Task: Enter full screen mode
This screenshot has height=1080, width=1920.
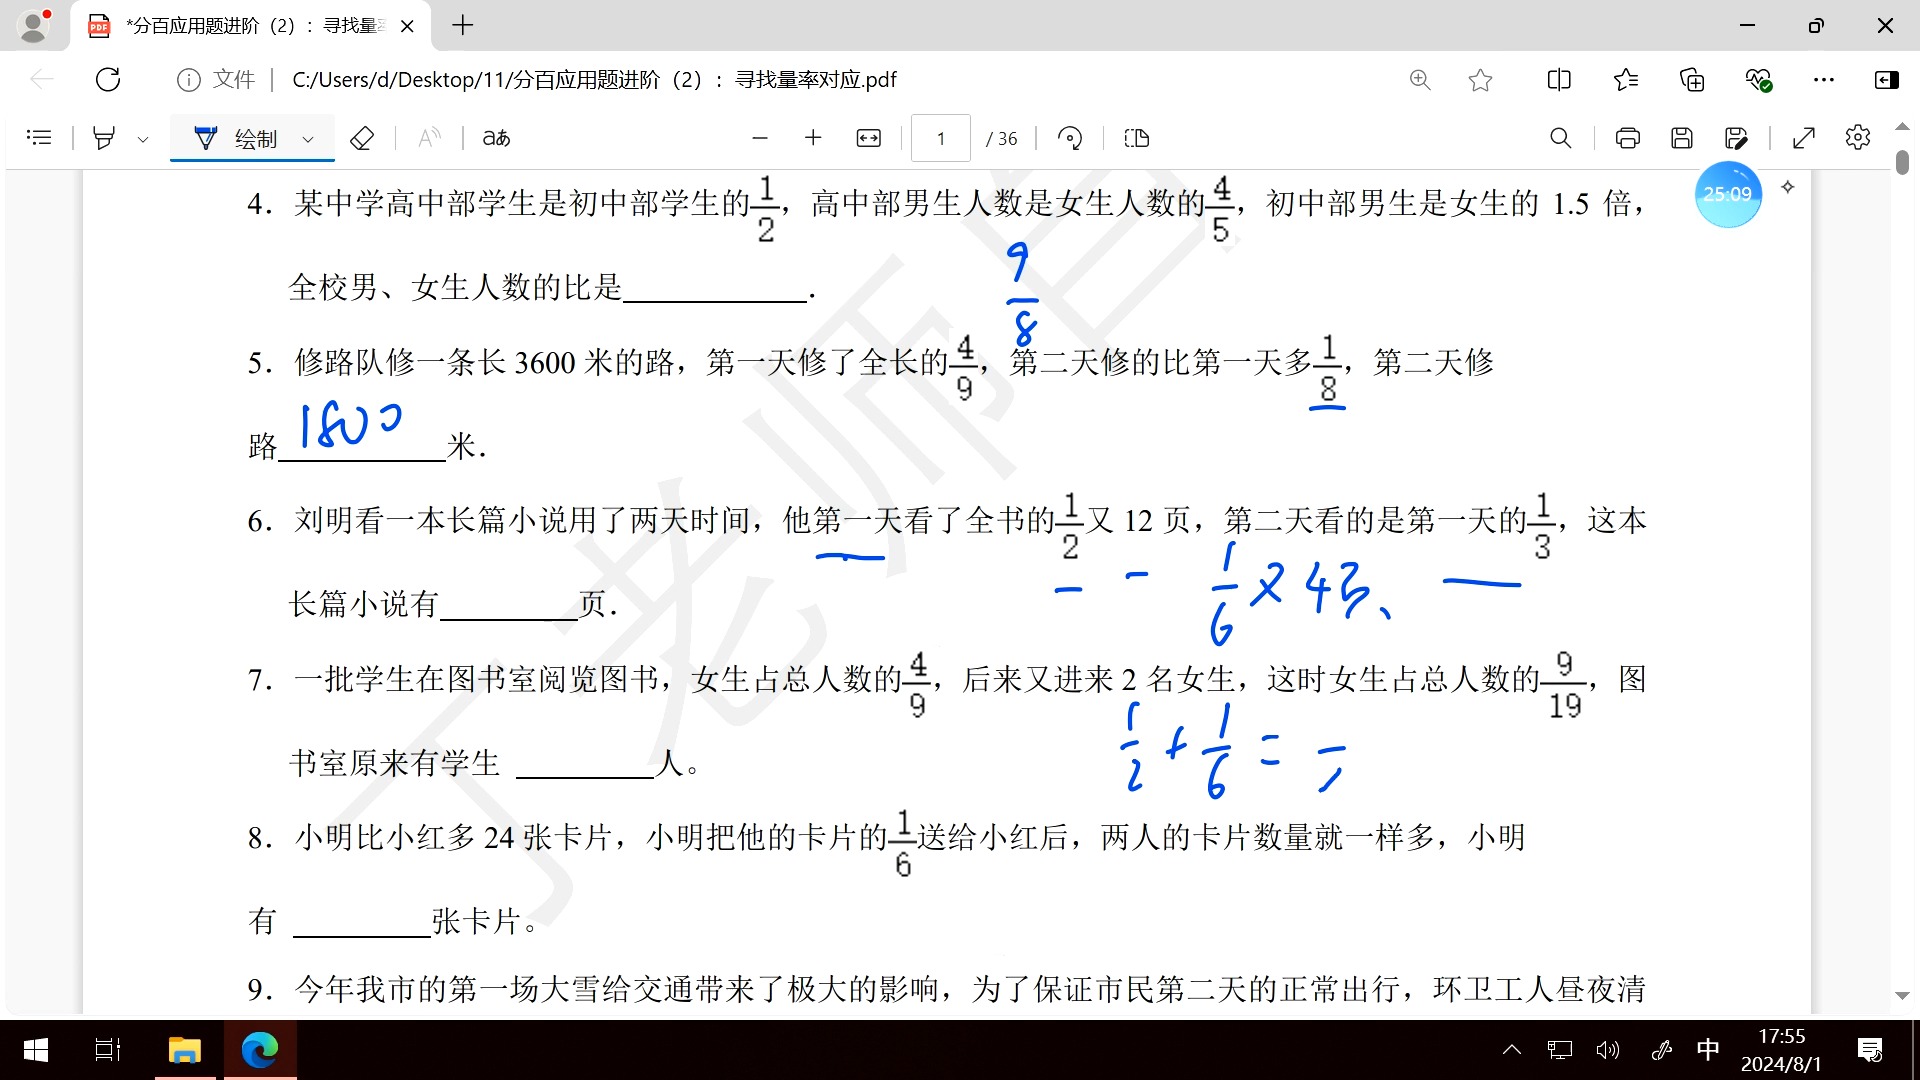Action: tap(1804, 138)
